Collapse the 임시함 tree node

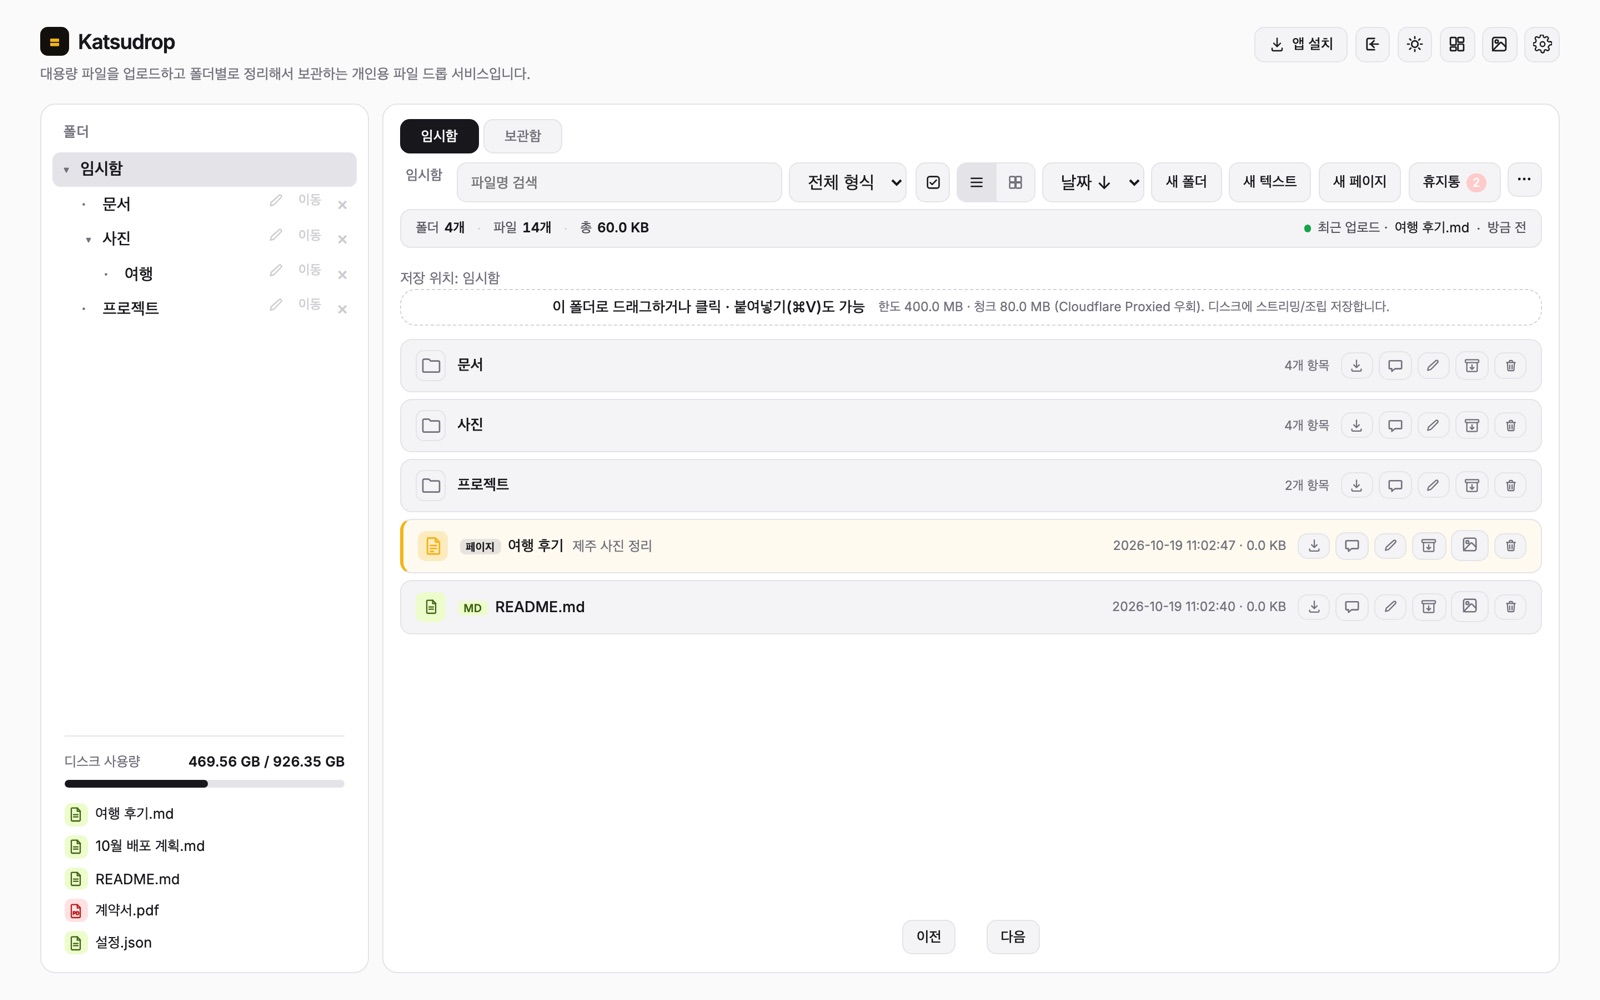67,170
